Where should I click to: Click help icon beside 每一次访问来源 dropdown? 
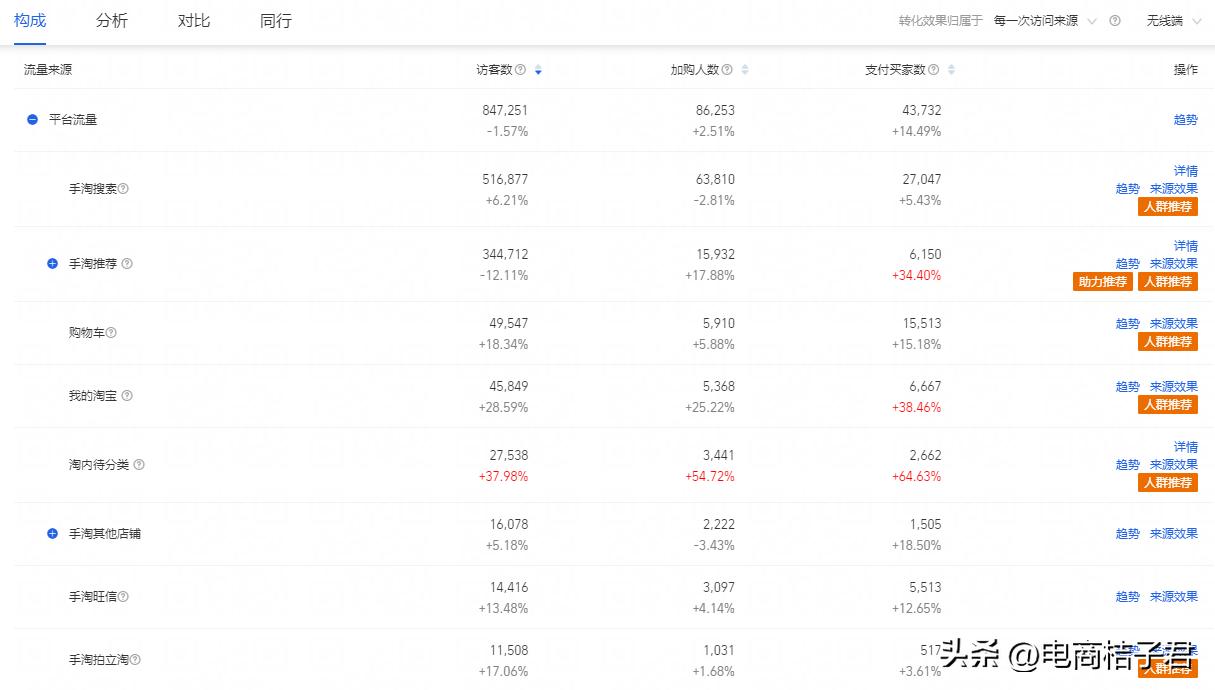pyautogui.click(x=1115, y=21)
